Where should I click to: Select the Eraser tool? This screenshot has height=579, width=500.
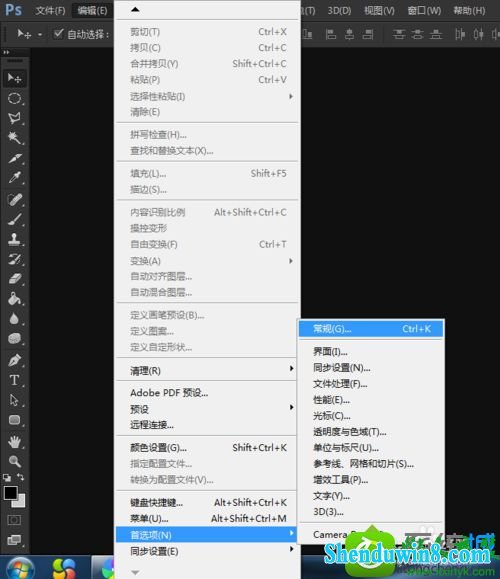tap(14, 279)
